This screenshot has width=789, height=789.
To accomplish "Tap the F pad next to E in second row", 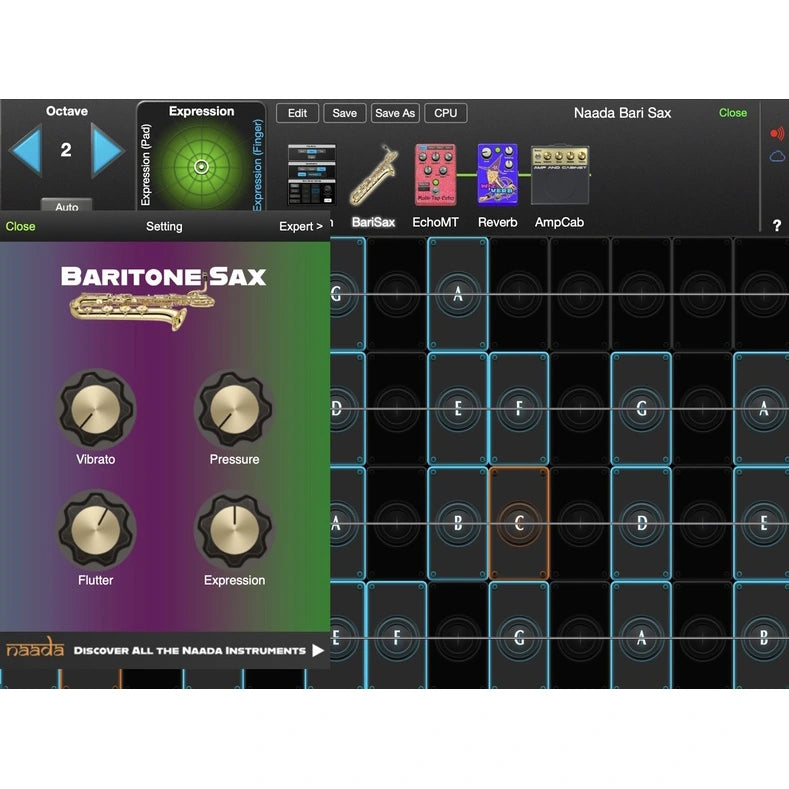I will point(519,409).
